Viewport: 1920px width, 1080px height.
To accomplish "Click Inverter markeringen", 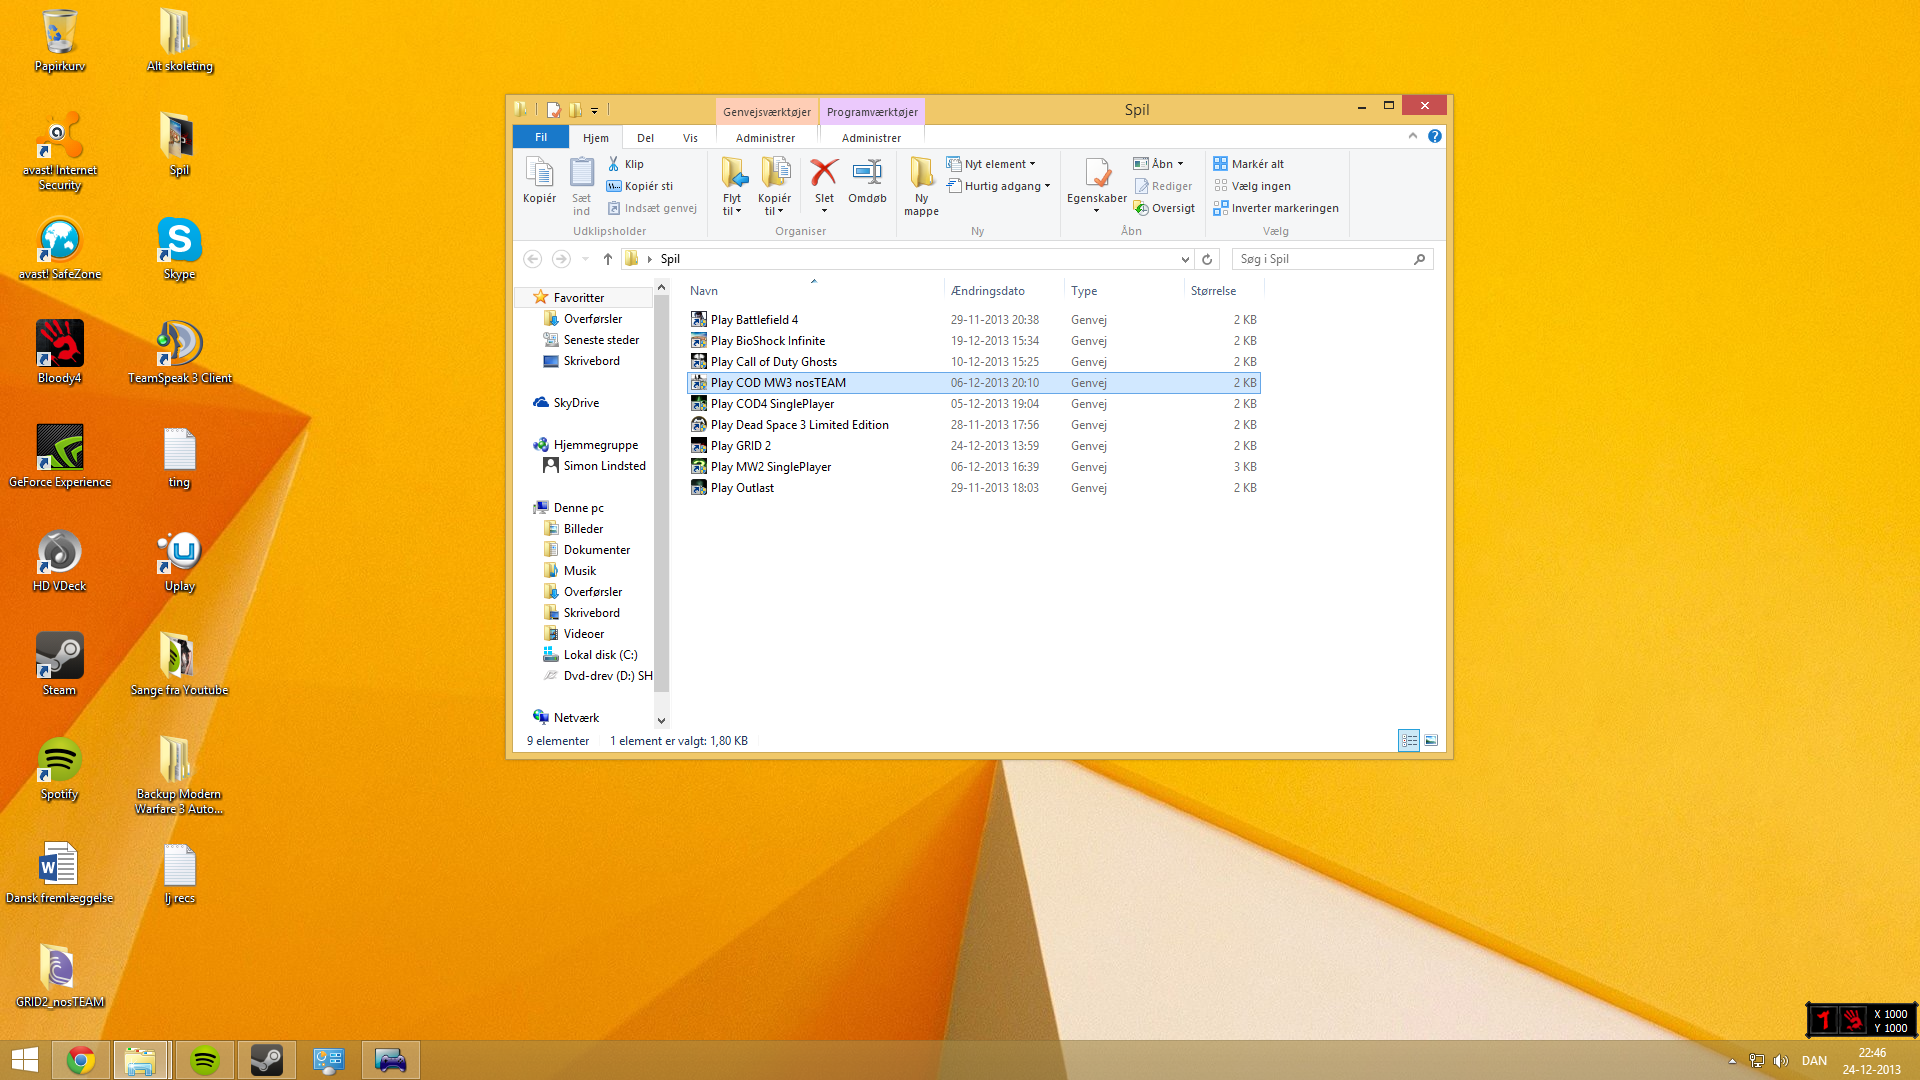I will 1276,208.
